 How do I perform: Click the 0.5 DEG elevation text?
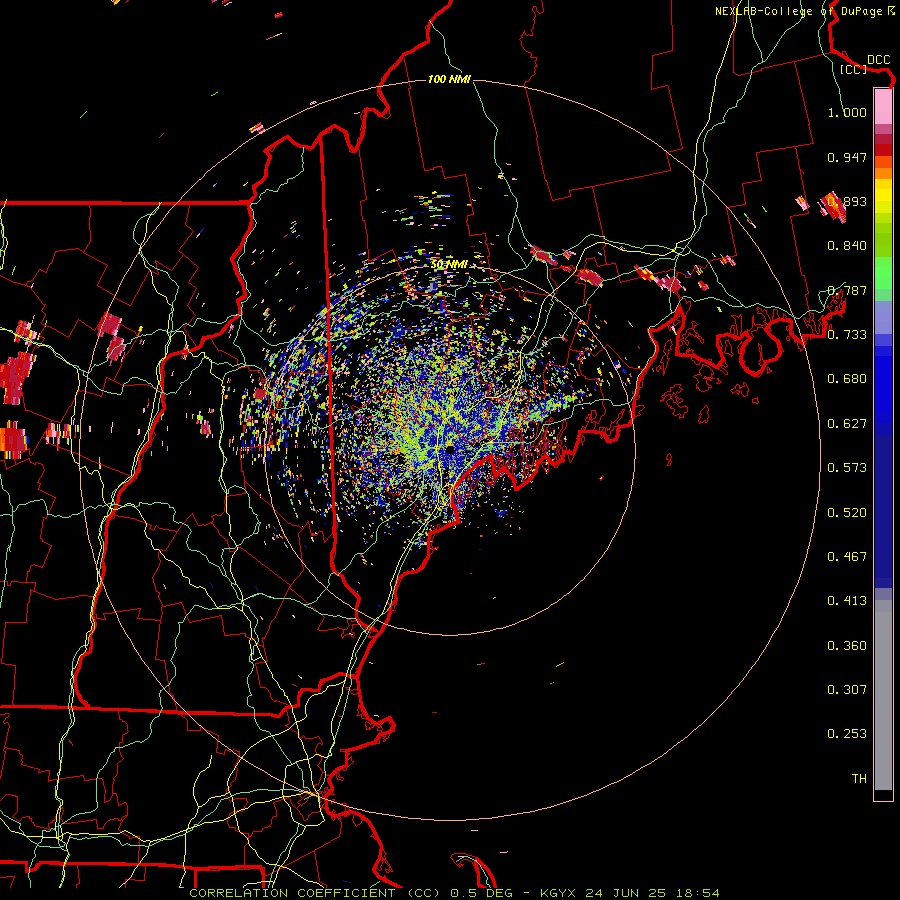(x=482, y=893)
